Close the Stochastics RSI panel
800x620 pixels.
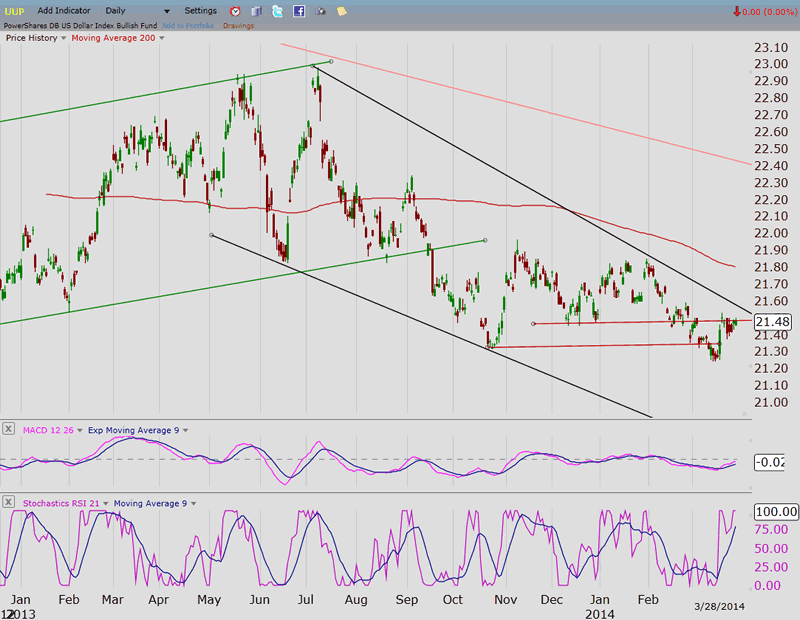click(x=10, y=503)
